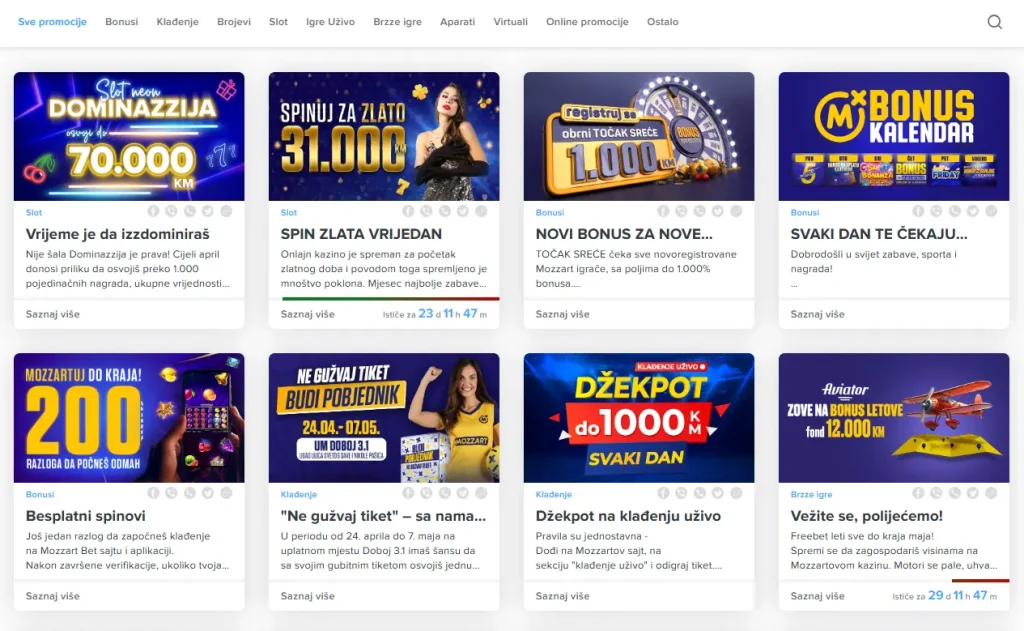This screenshot has width=1024, height=631.
Task: Select the 'Brze igre' tab
Action: point(398,22)
